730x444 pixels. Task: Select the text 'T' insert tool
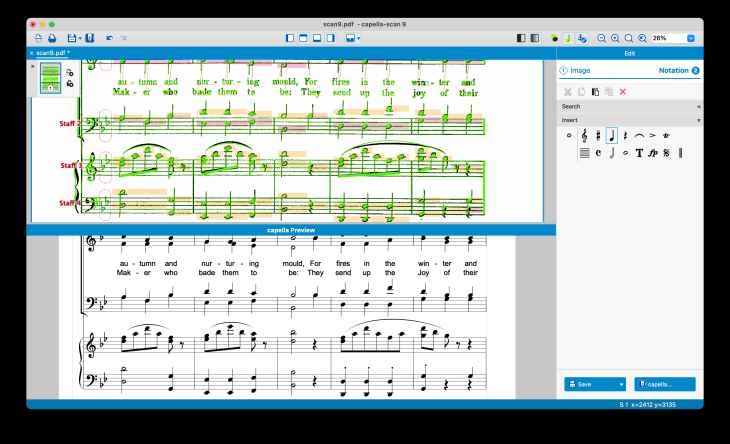click(639, 153)
